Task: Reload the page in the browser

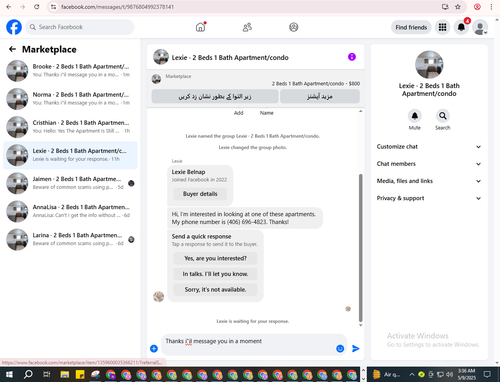Action: tap(37, 7)
